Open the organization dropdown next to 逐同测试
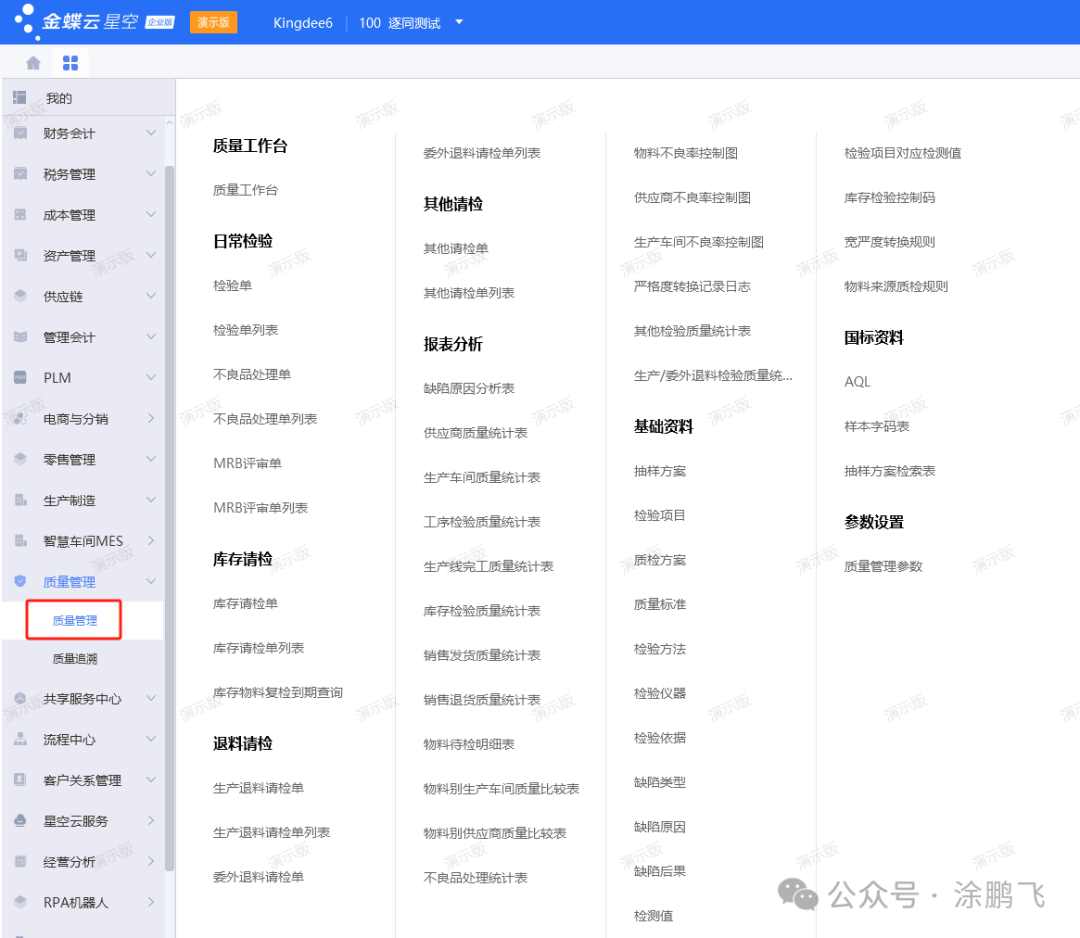Image resolution: width=1080 pixels, height=938 pixels. click(x=459, y=22)
